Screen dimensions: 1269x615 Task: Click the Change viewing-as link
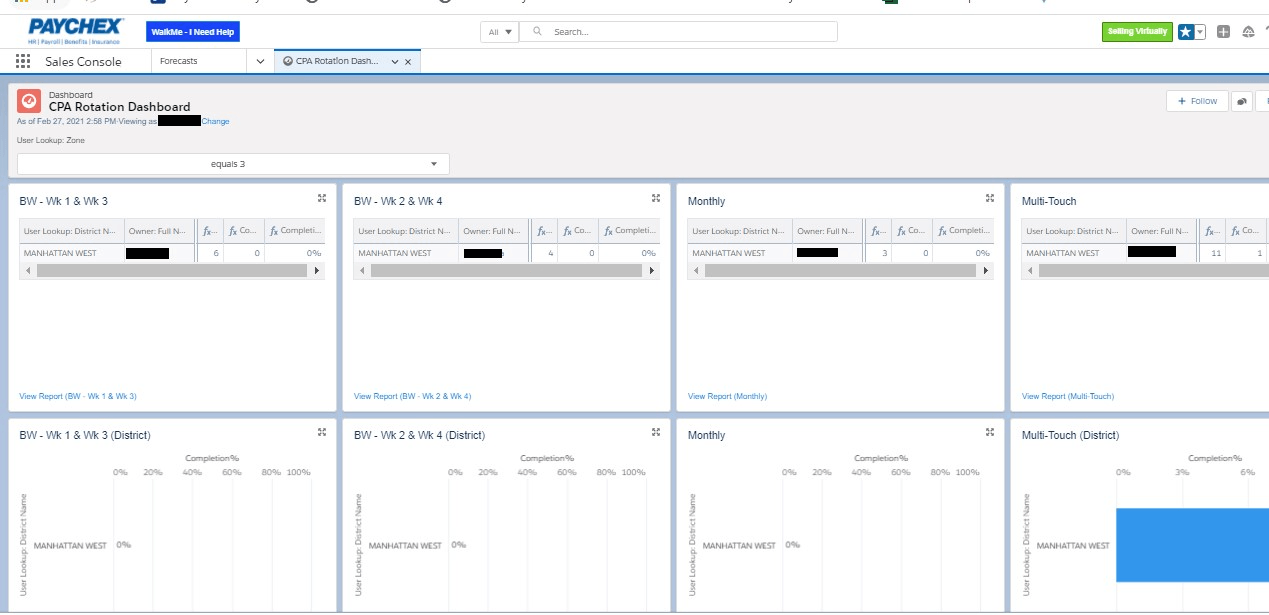pyautogui.click(x=215, y=122)
